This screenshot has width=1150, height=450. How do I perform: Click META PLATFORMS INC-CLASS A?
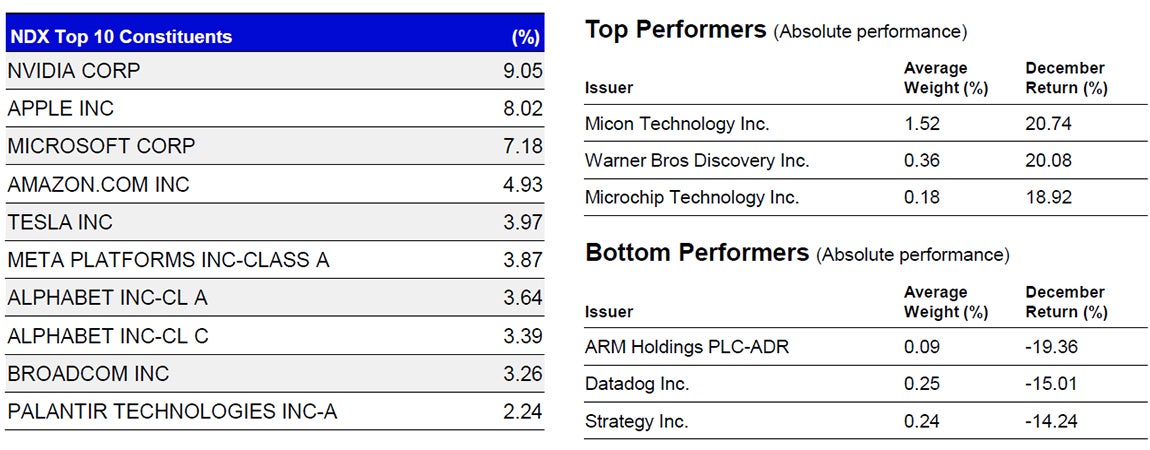point(168,260)
